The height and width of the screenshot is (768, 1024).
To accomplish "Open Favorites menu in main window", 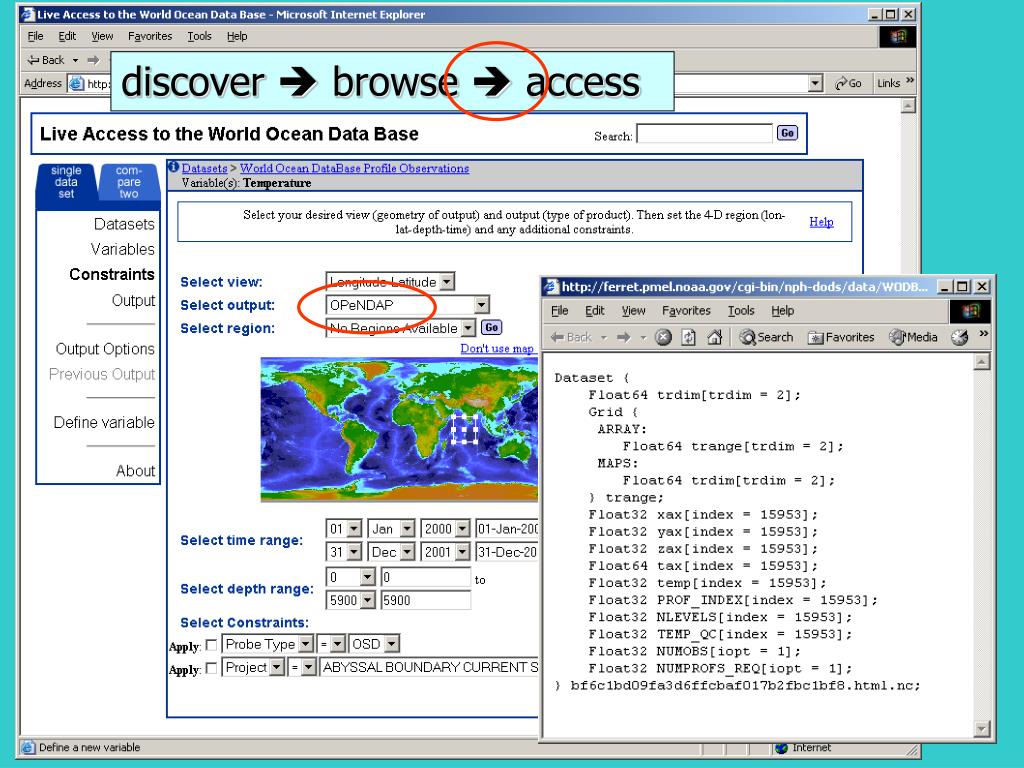I will click(150, 37).
